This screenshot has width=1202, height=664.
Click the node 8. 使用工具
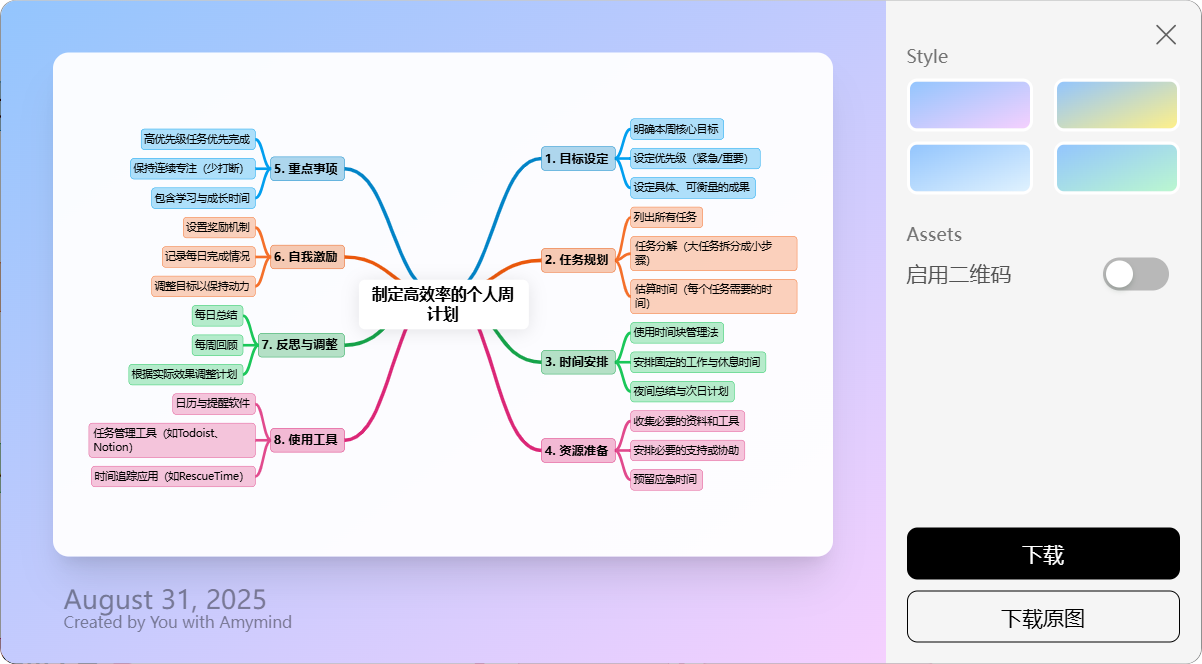[x=306, y=439]
